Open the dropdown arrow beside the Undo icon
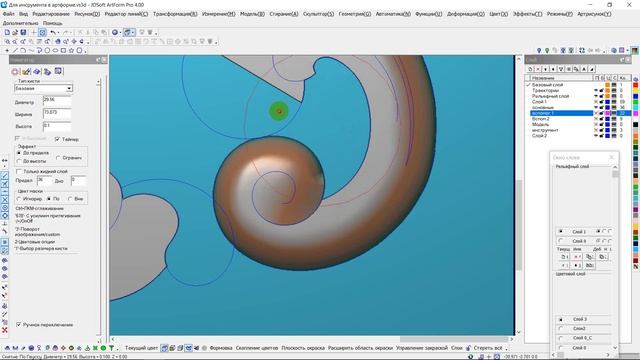Image resolution: width=640 pixels, height=360 pixels. (58, 33)
